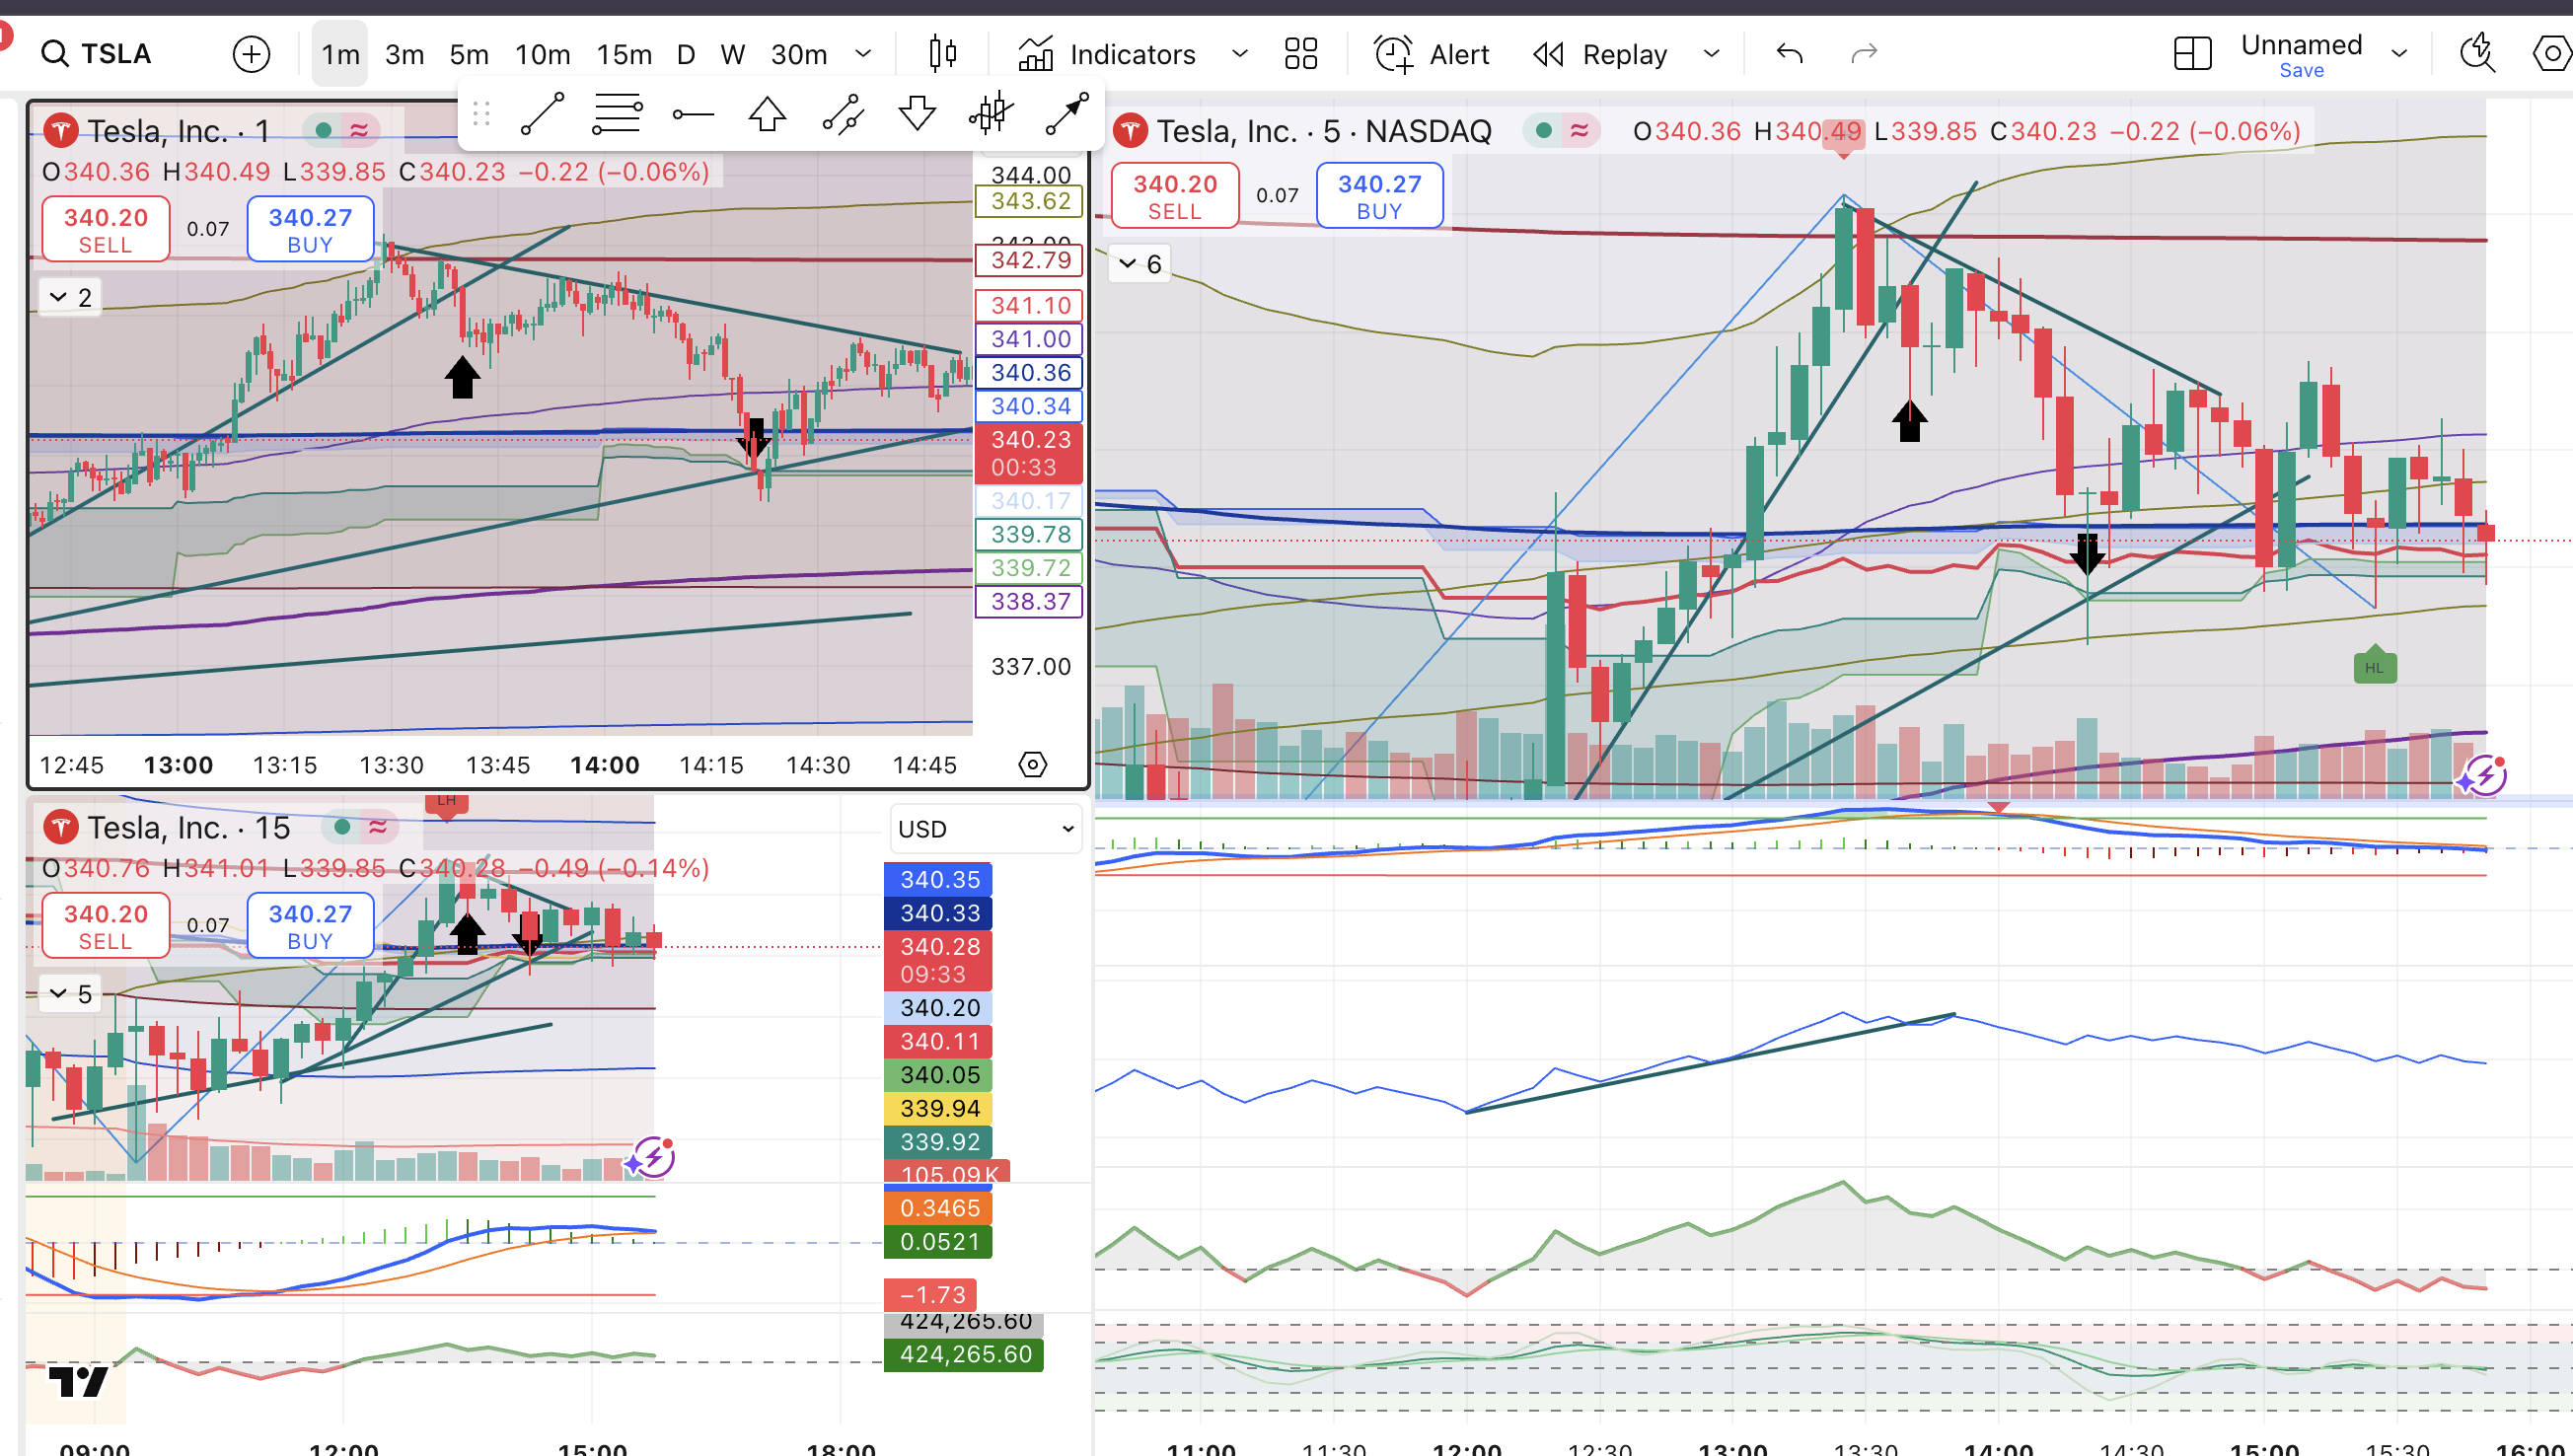
Task: Toggle the data mode icon on 15m chart
Action: [x=378, y=827]
